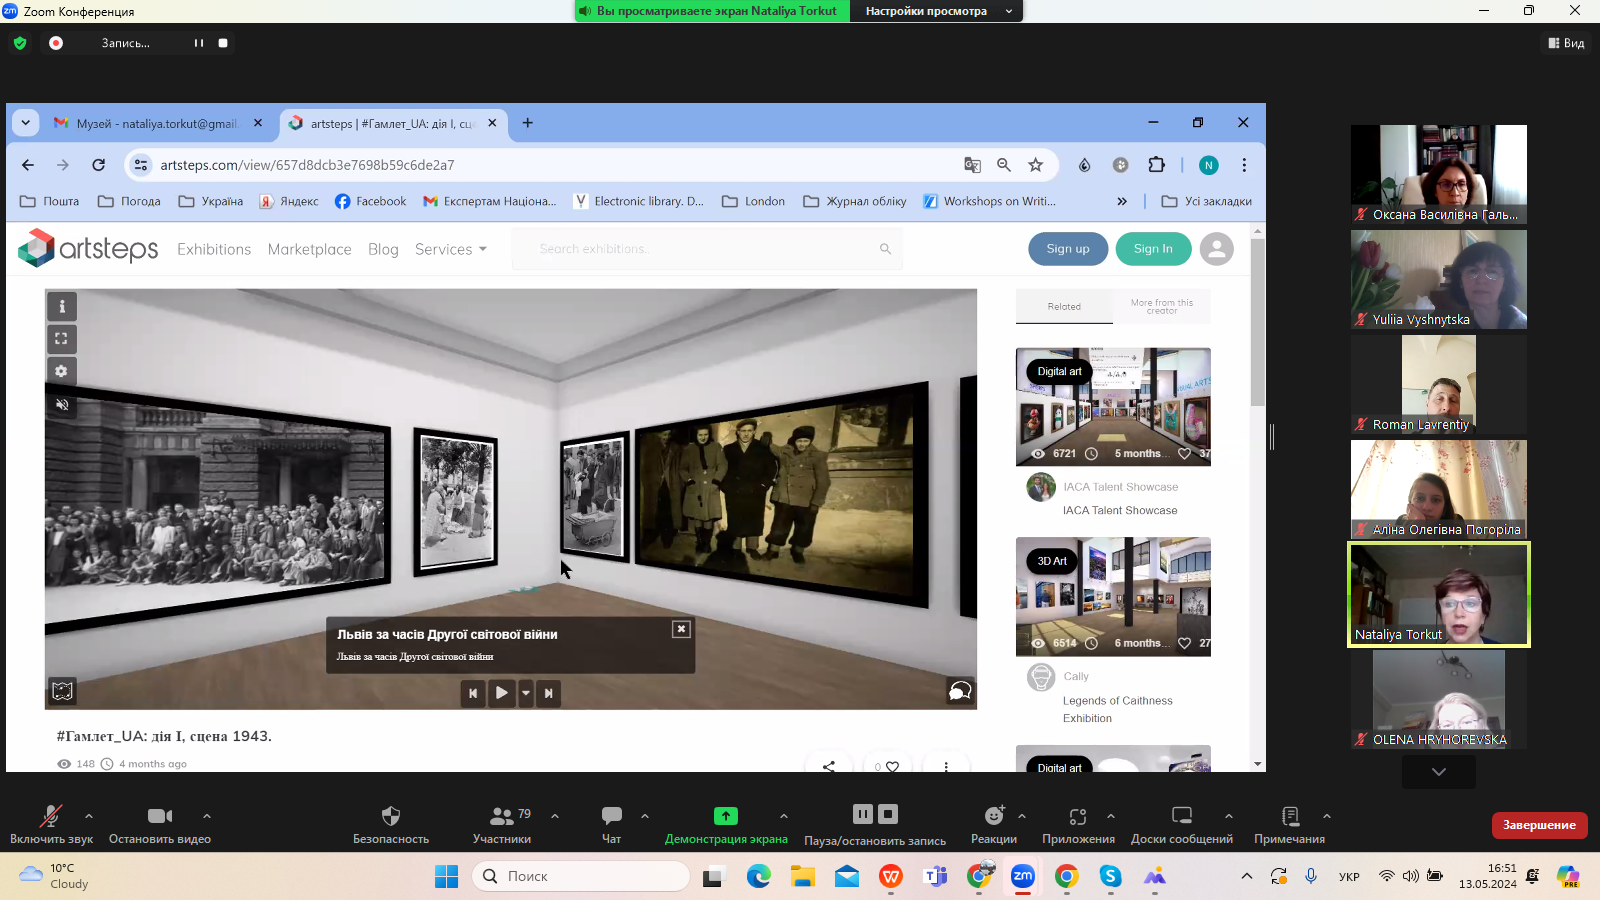1600x900 pixels.
Task: Click the Security shield in Zoom toolbar
Action: point(391,817)
